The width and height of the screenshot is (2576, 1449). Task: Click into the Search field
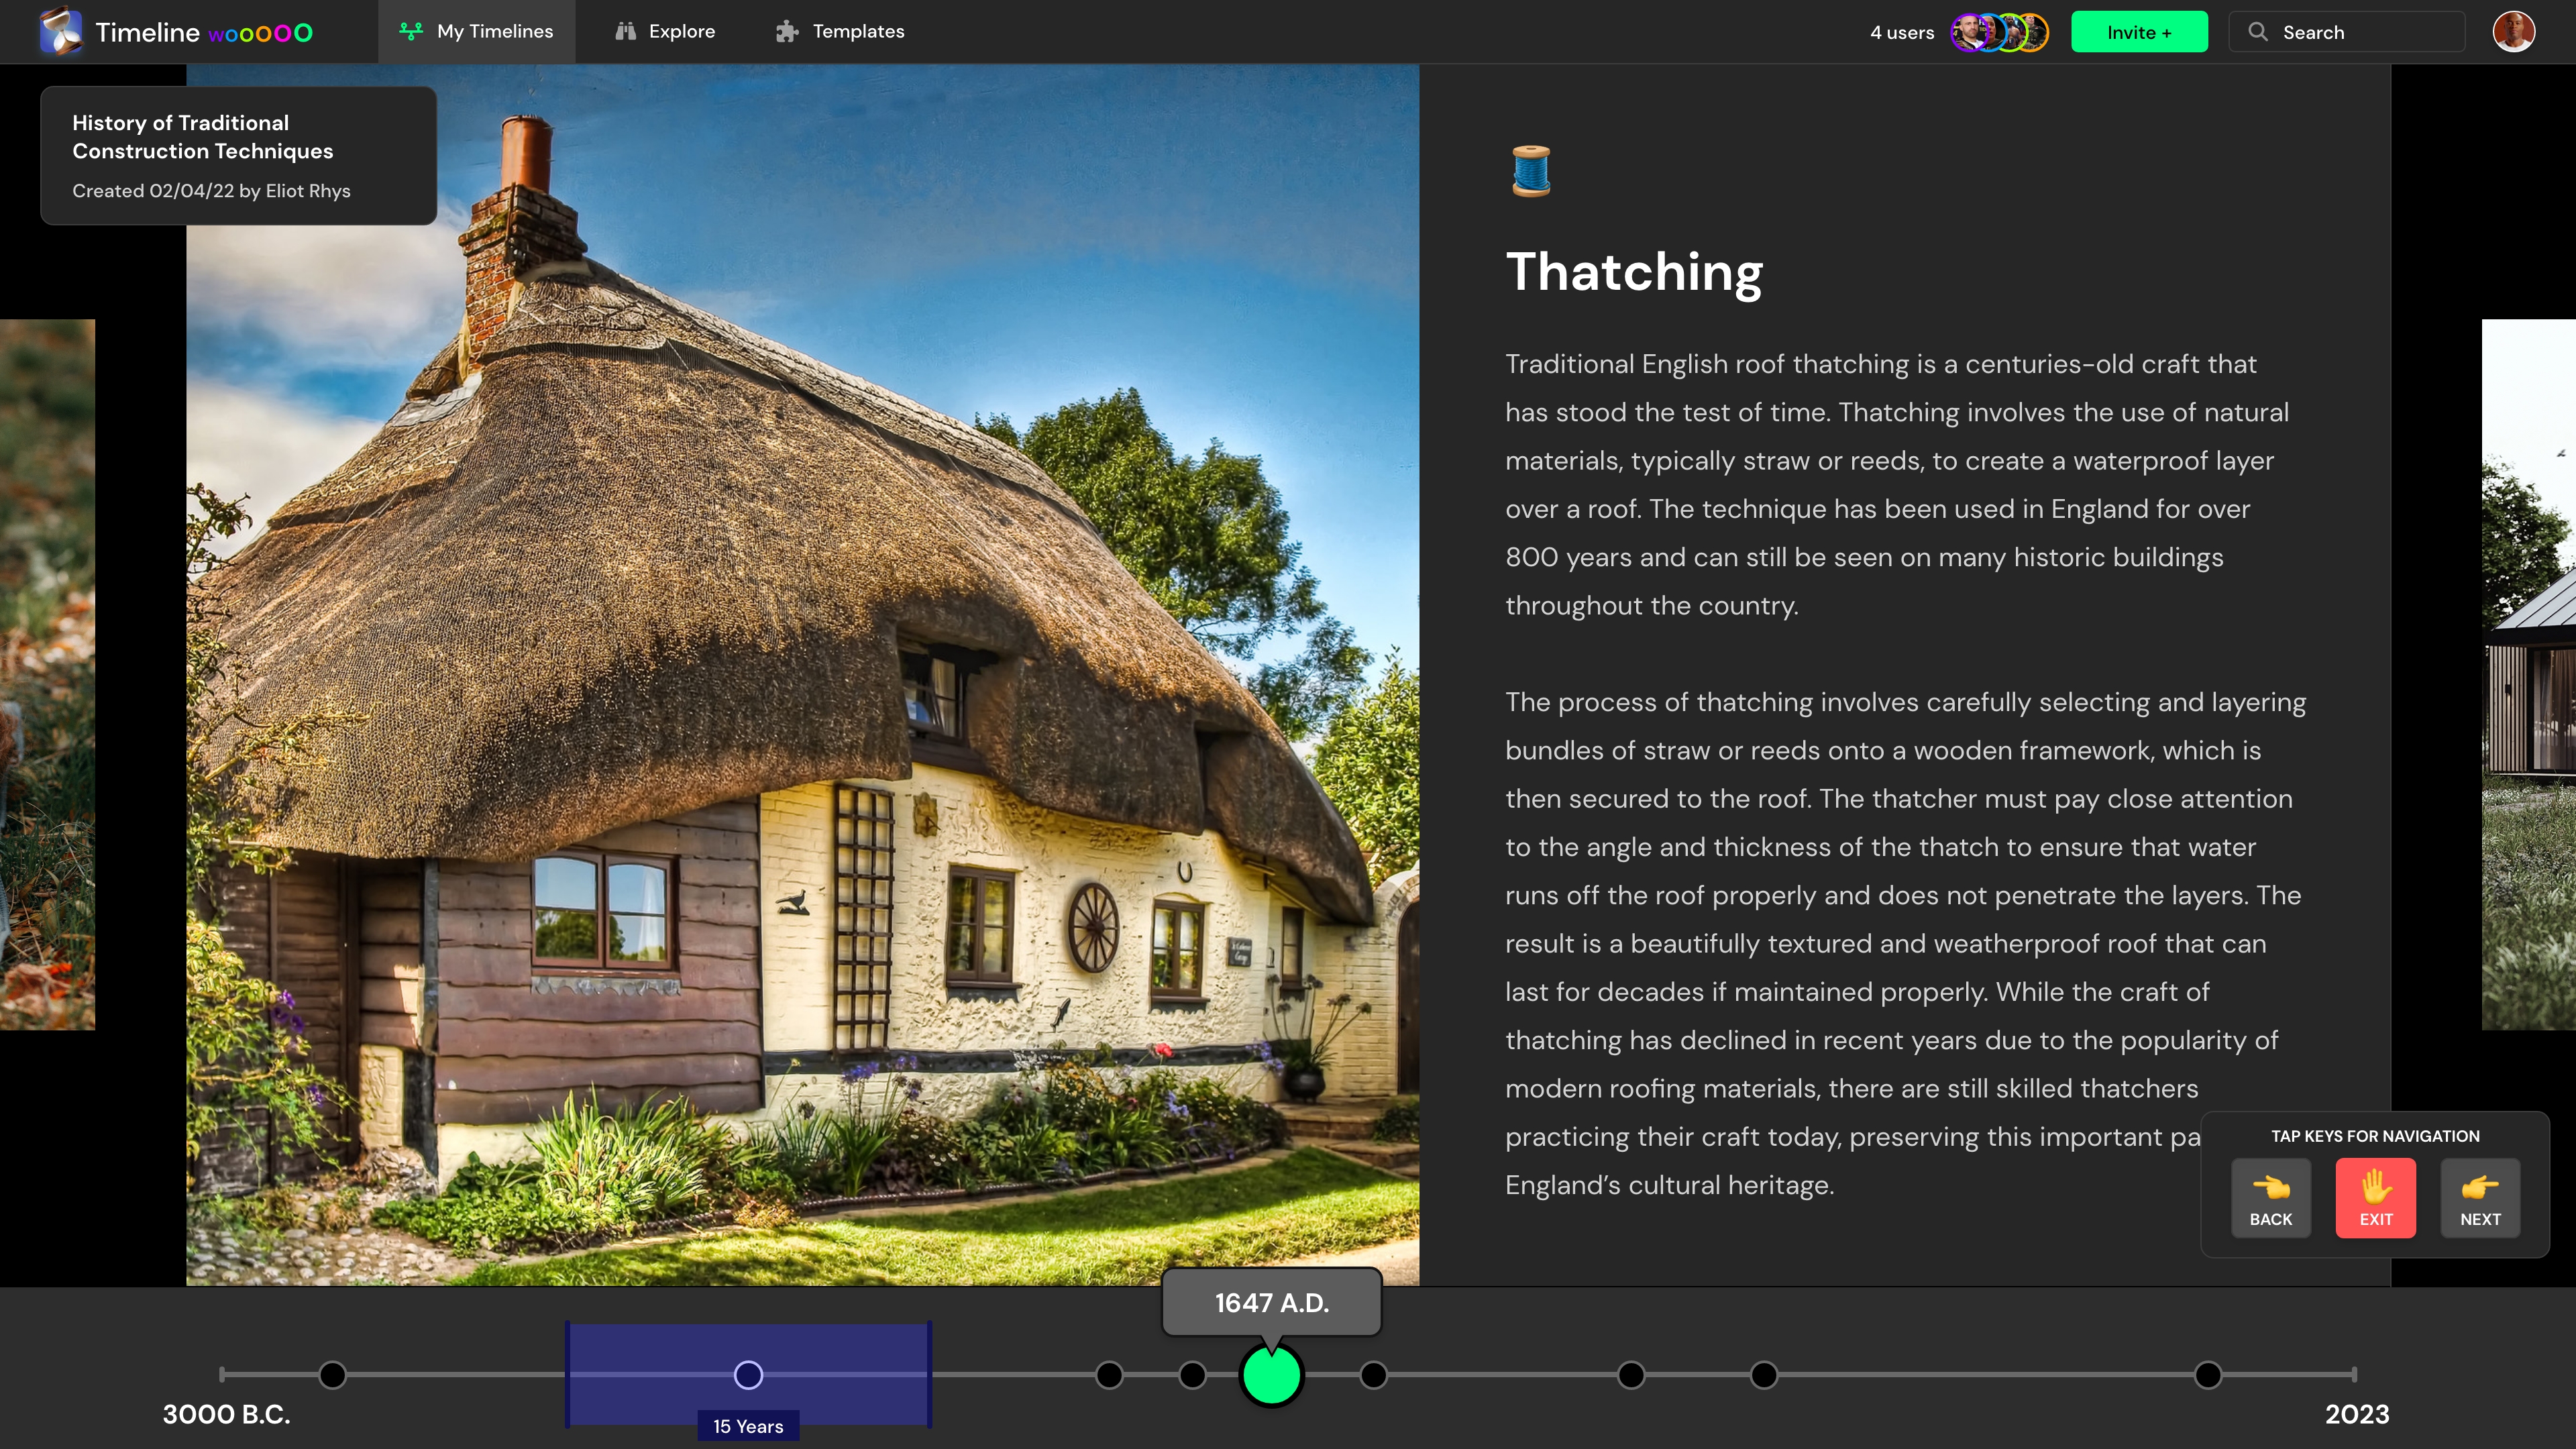coord(2346,32)
